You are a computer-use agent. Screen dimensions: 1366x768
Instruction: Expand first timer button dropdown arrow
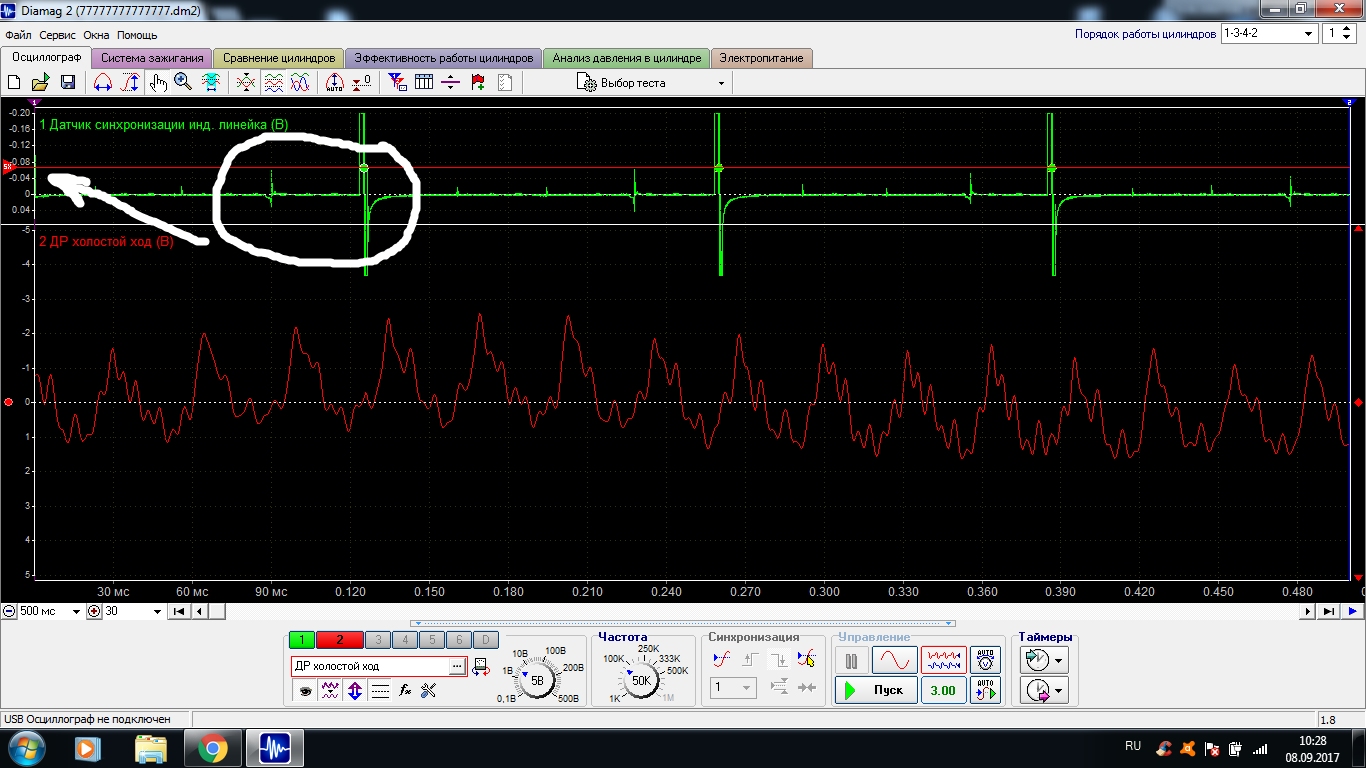click(x=1060, y=661)
